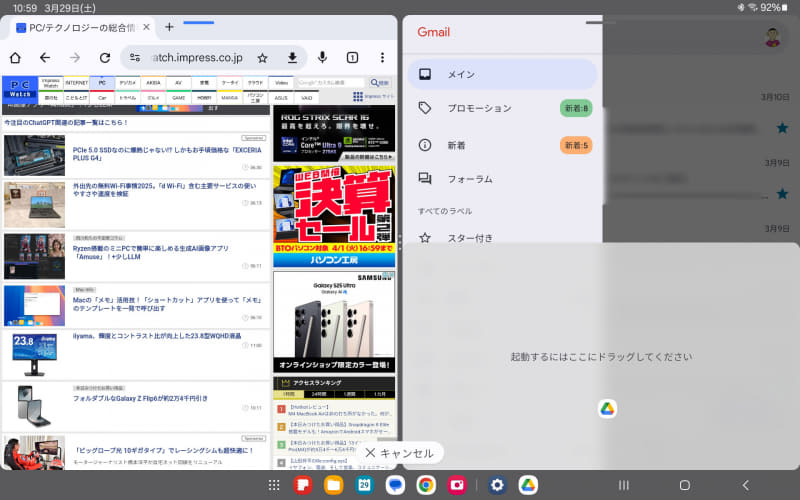Open the Messages app in taskbar
This screenshot has width=800, height=500.
(395, 485)
